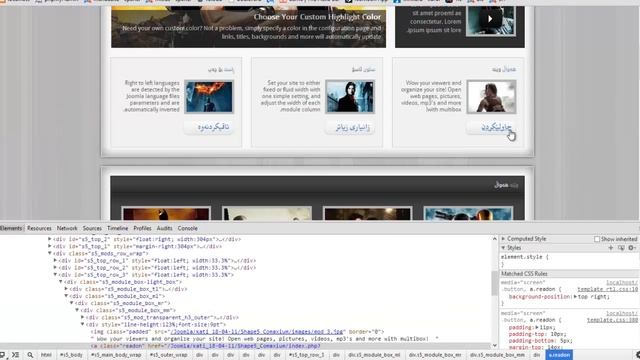
Task: Select the img class="padded" node row
Action: pos(237,332)
